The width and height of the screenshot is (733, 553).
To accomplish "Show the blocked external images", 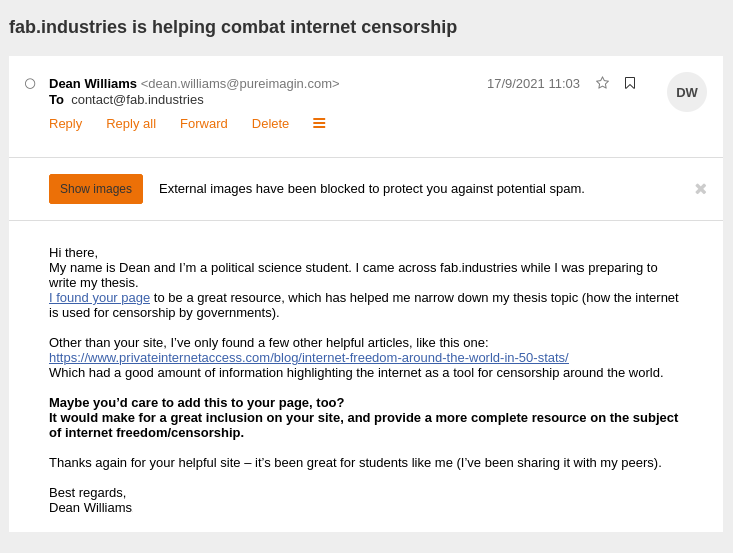I will [96, 189].
